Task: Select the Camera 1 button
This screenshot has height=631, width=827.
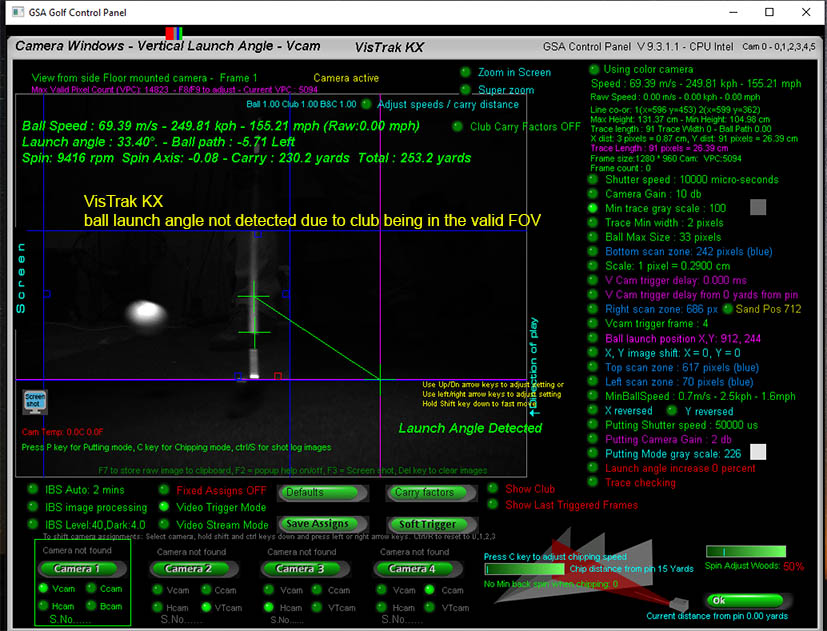Action: [x=82, y=569]
